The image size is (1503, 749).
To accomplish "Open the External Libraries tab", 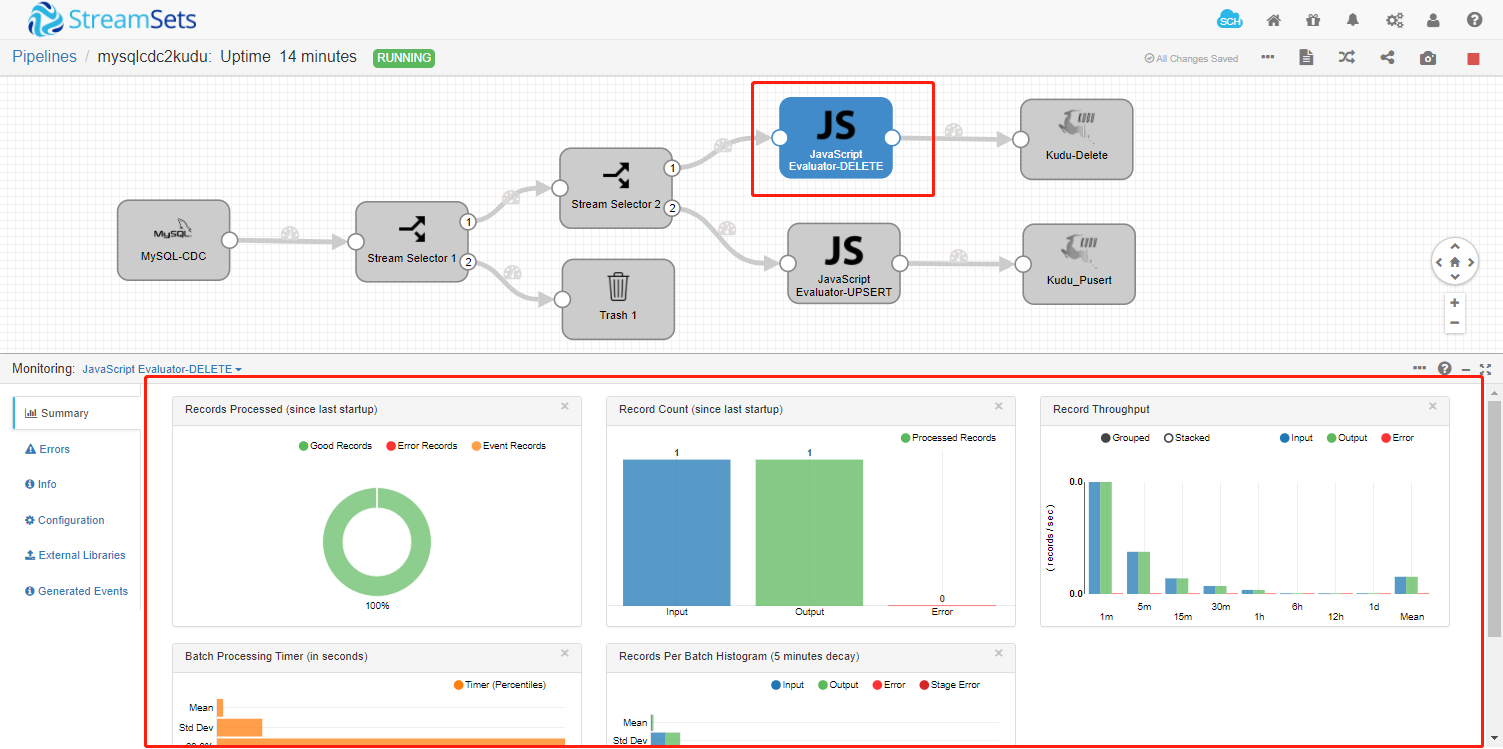I will click(x=76, y=555).
